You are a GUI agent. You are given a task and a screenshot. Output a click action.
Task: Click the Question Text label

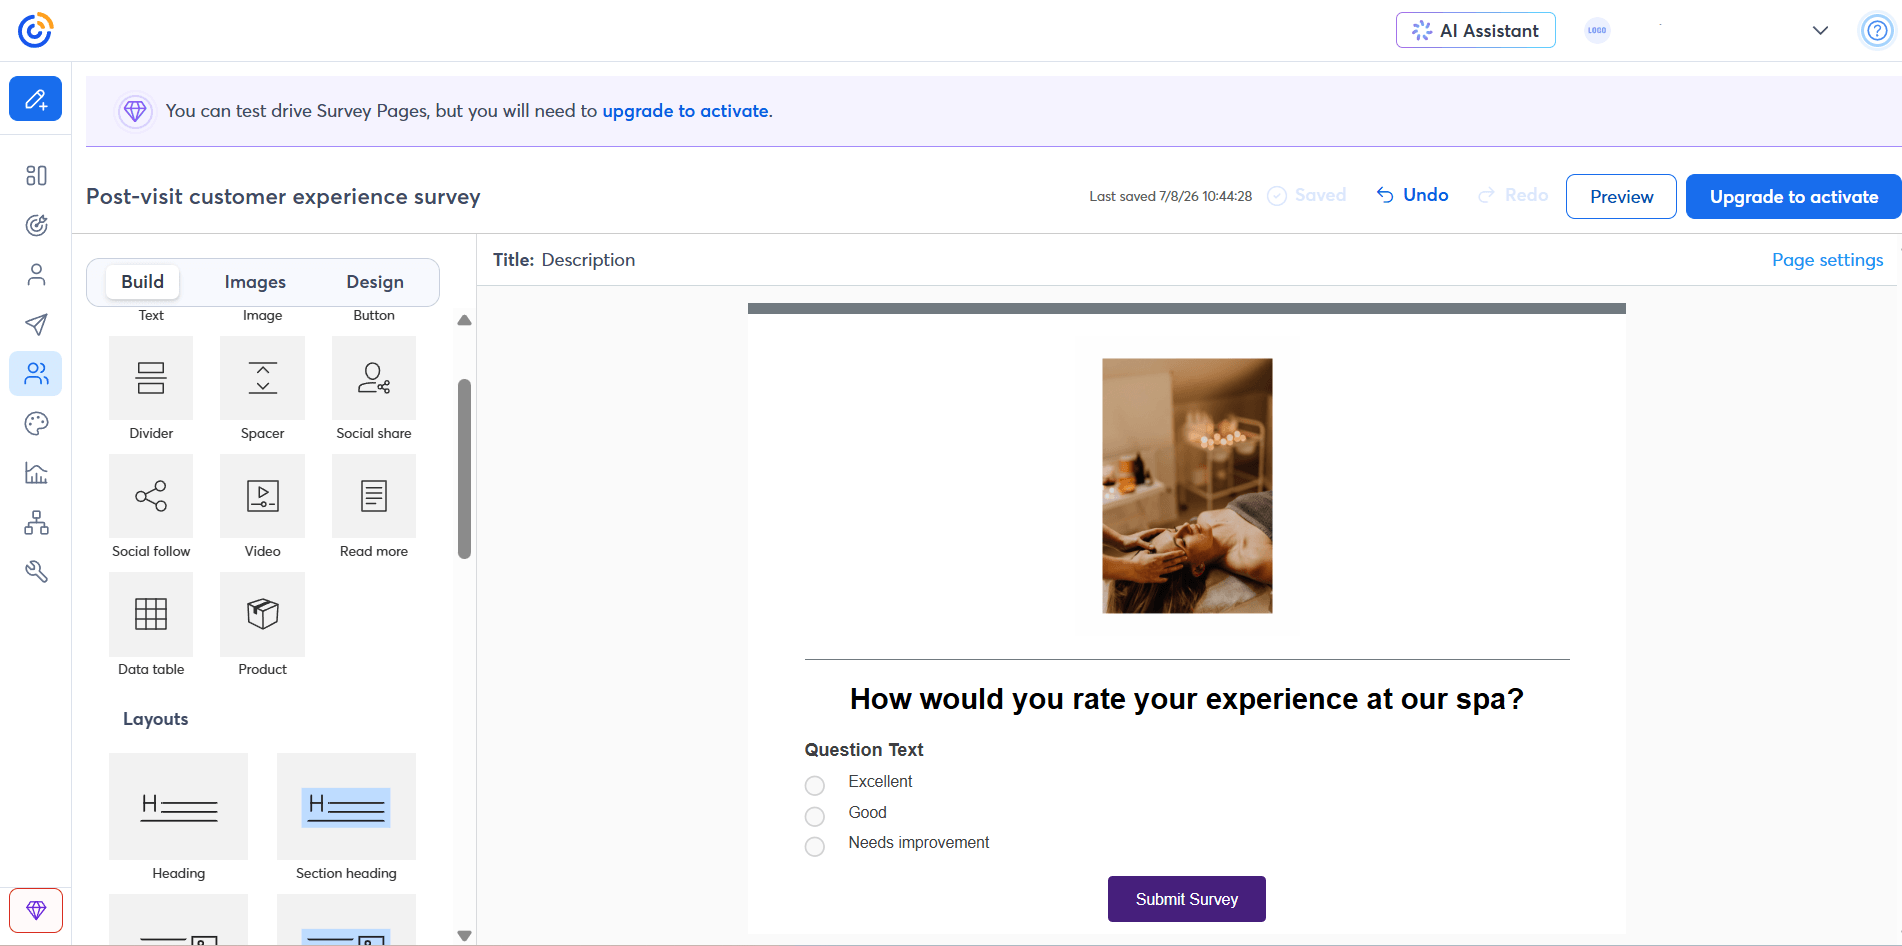[x=864, y=750]
